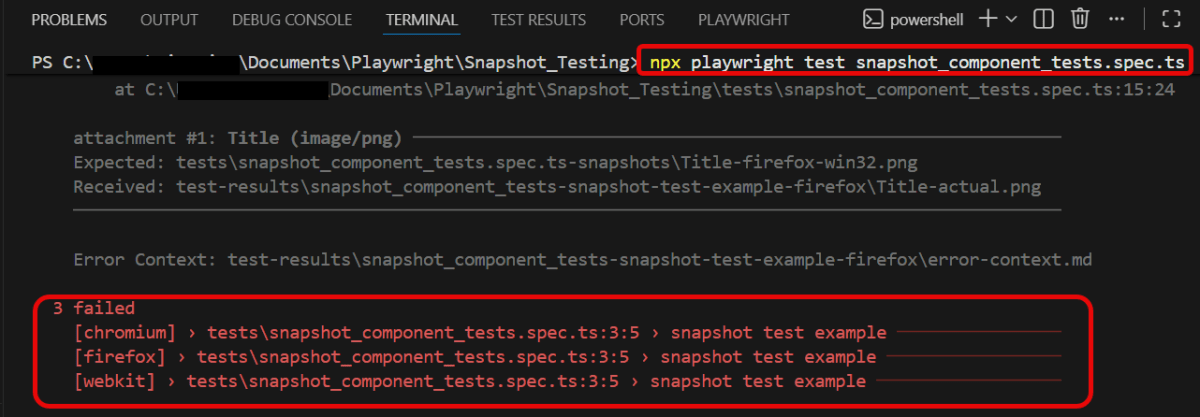Click the powershell terminal icon
This screenshot has height=417, width=1200.
[872, 19]
